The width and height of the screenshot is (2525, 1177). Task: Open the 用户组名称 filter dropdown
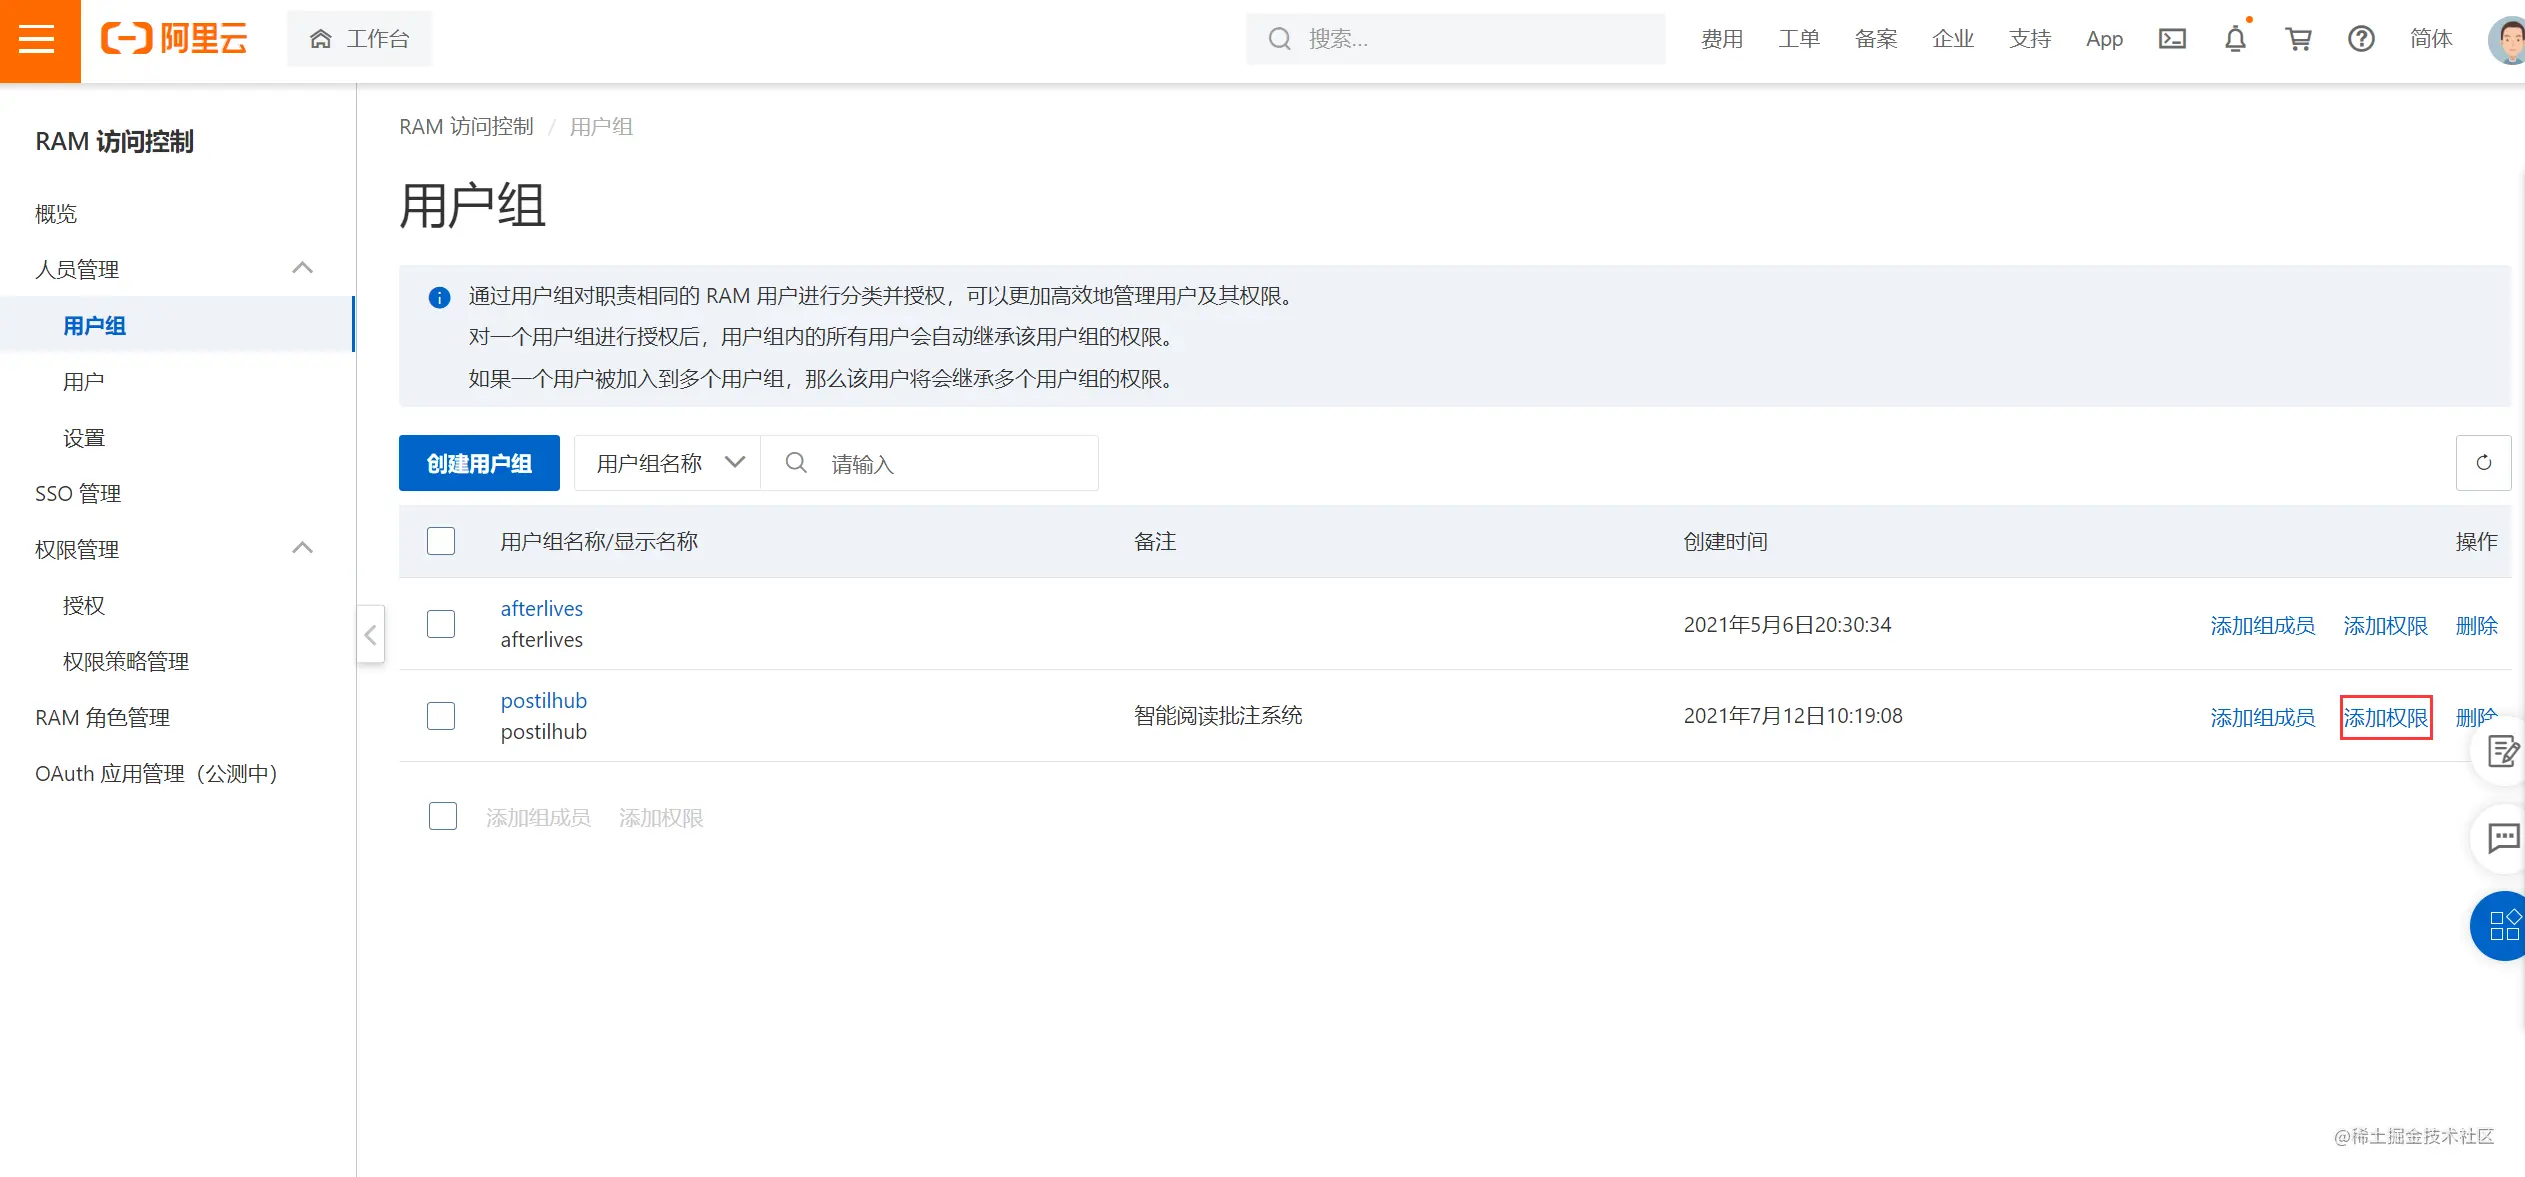pos(667,463)
